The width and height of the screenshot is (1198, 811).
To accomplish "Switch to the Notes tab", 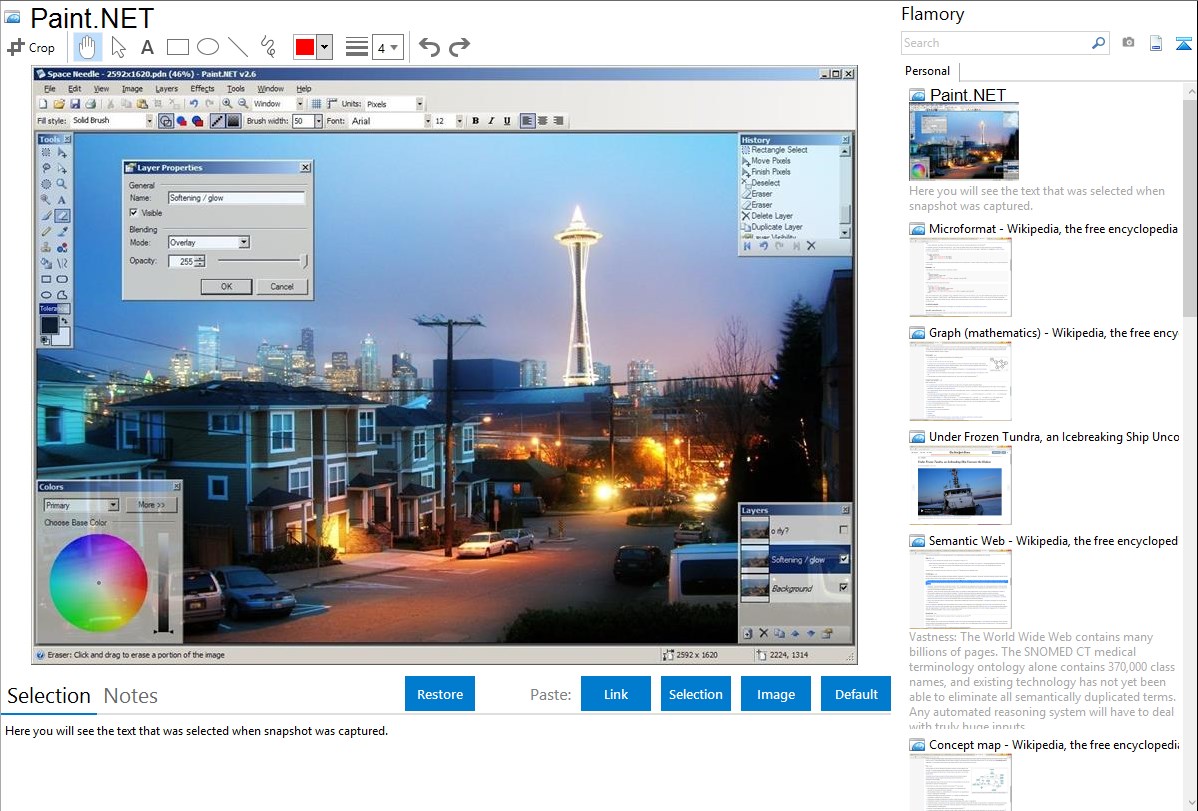I will click(x=131, y=696).
